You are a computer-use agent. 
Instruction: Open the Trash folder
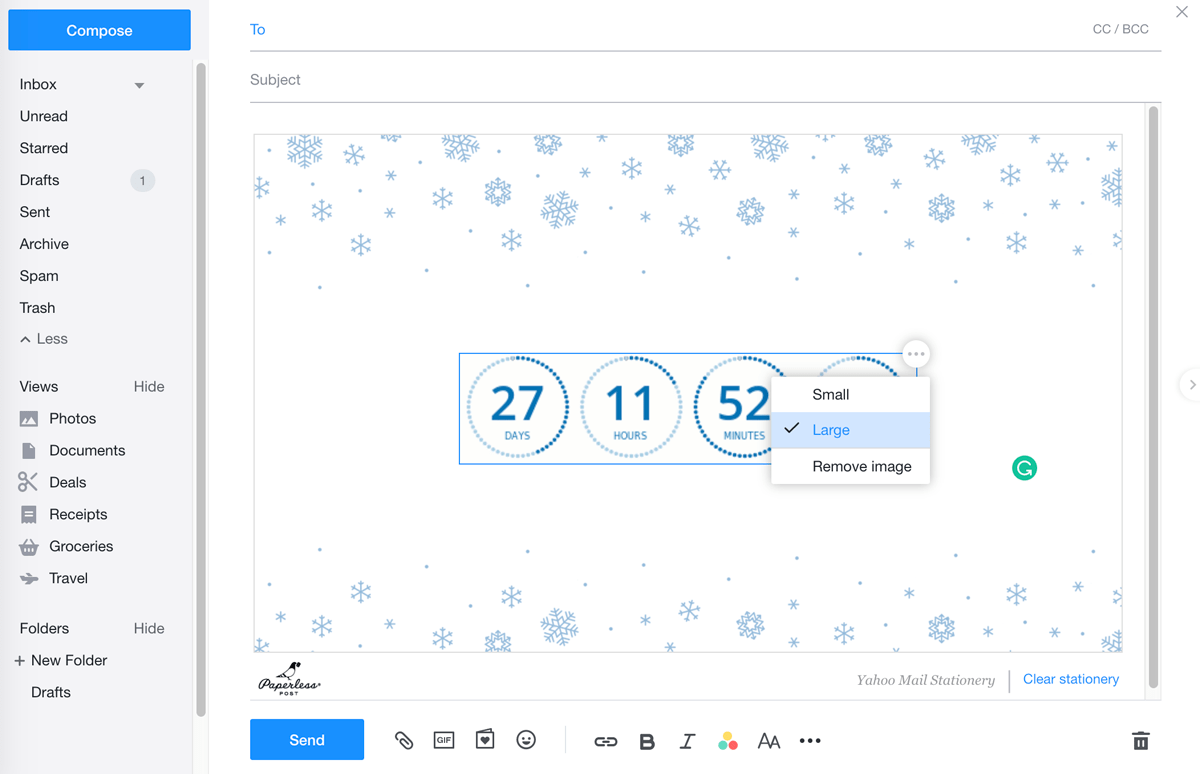click(x=37, y=308)
